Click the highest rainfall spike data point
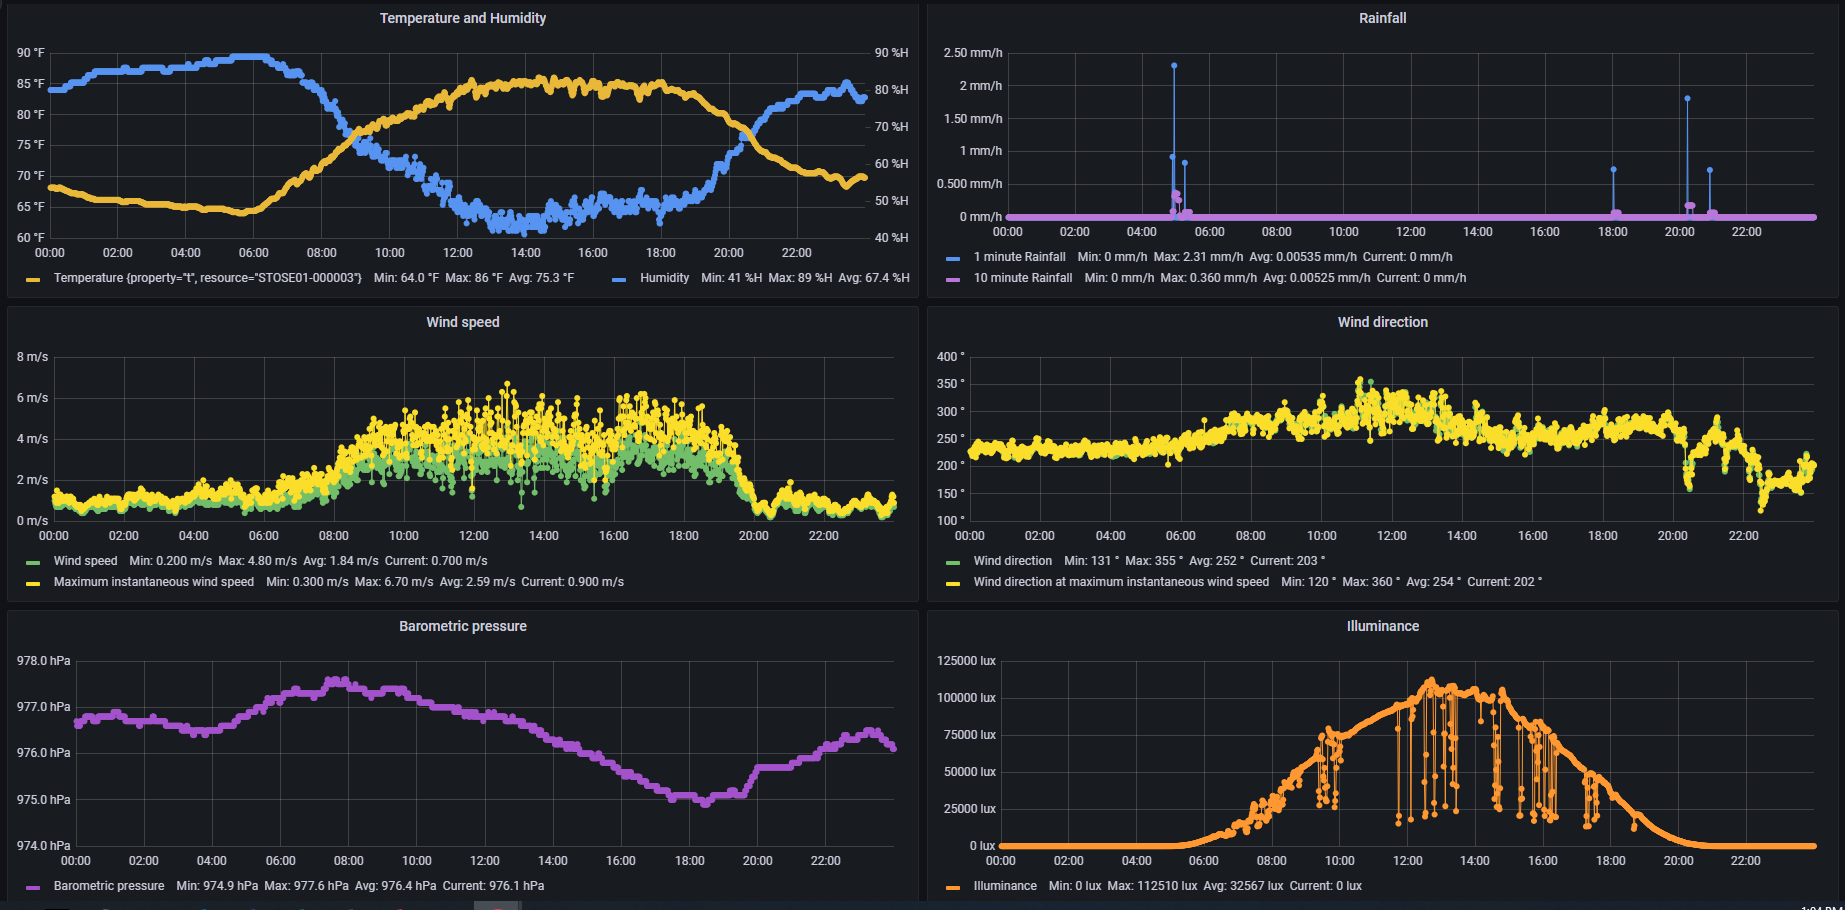Viewport: 1845px width, 910px height. (x=1174, y=66)
